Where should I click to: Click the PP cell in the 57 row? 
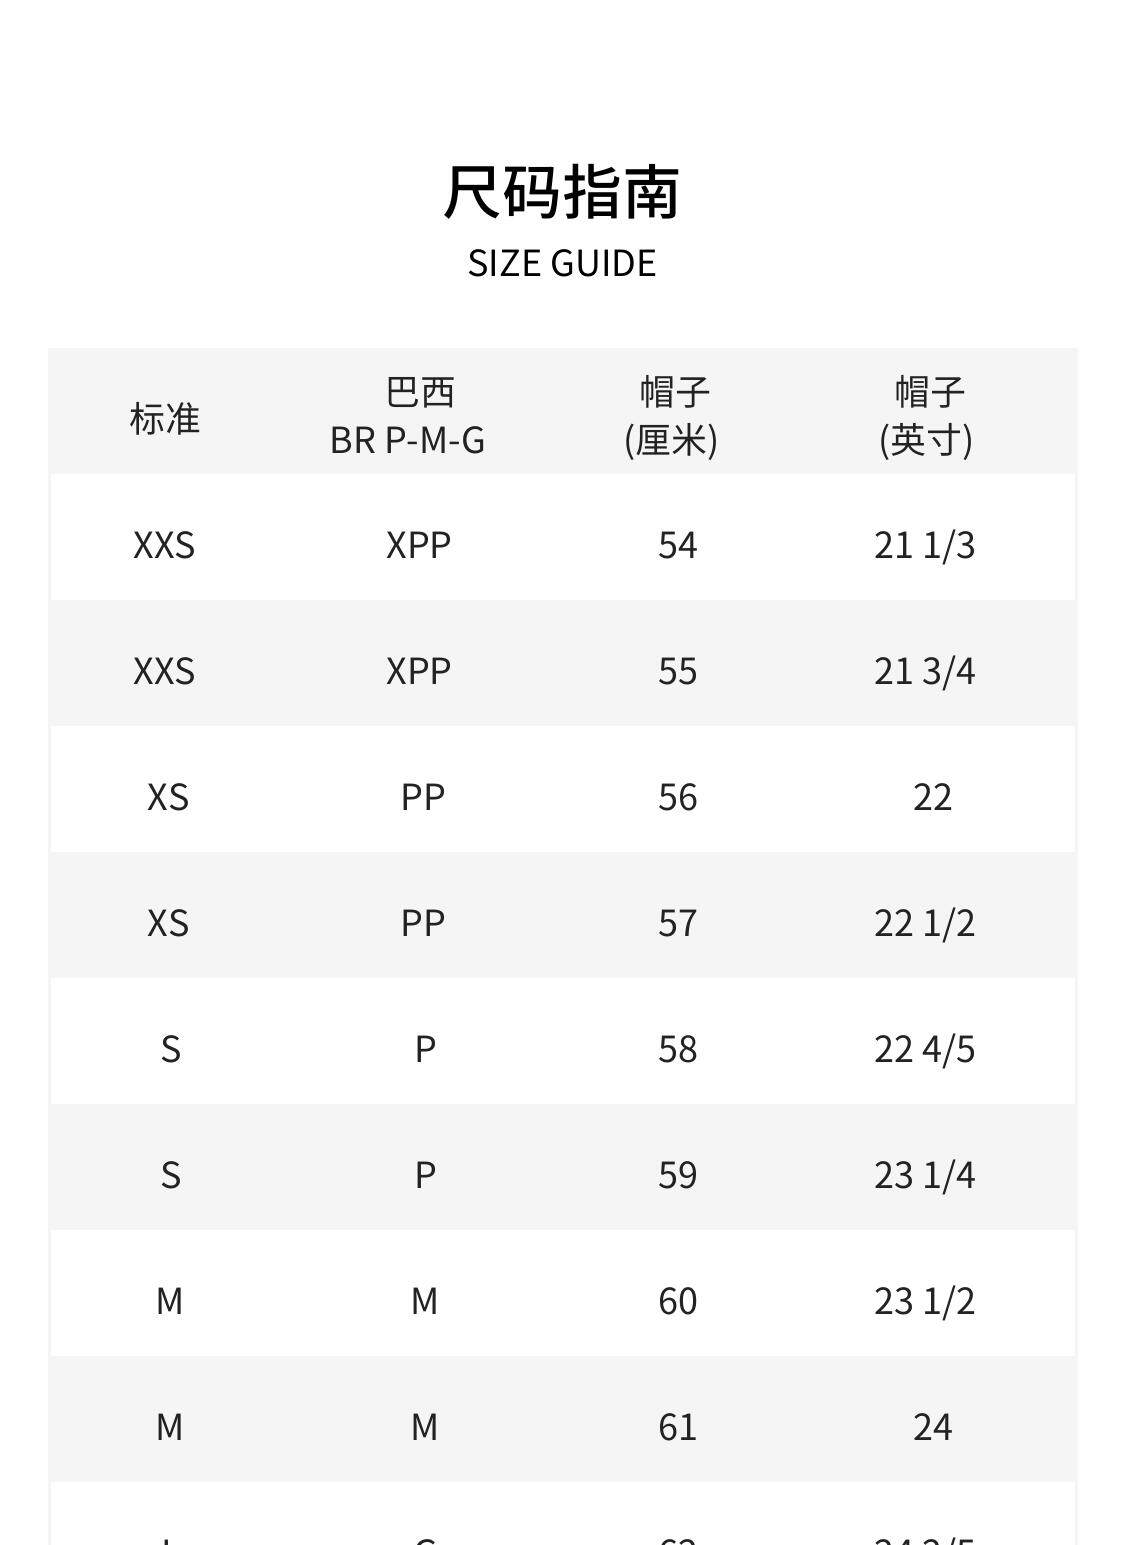423,923
